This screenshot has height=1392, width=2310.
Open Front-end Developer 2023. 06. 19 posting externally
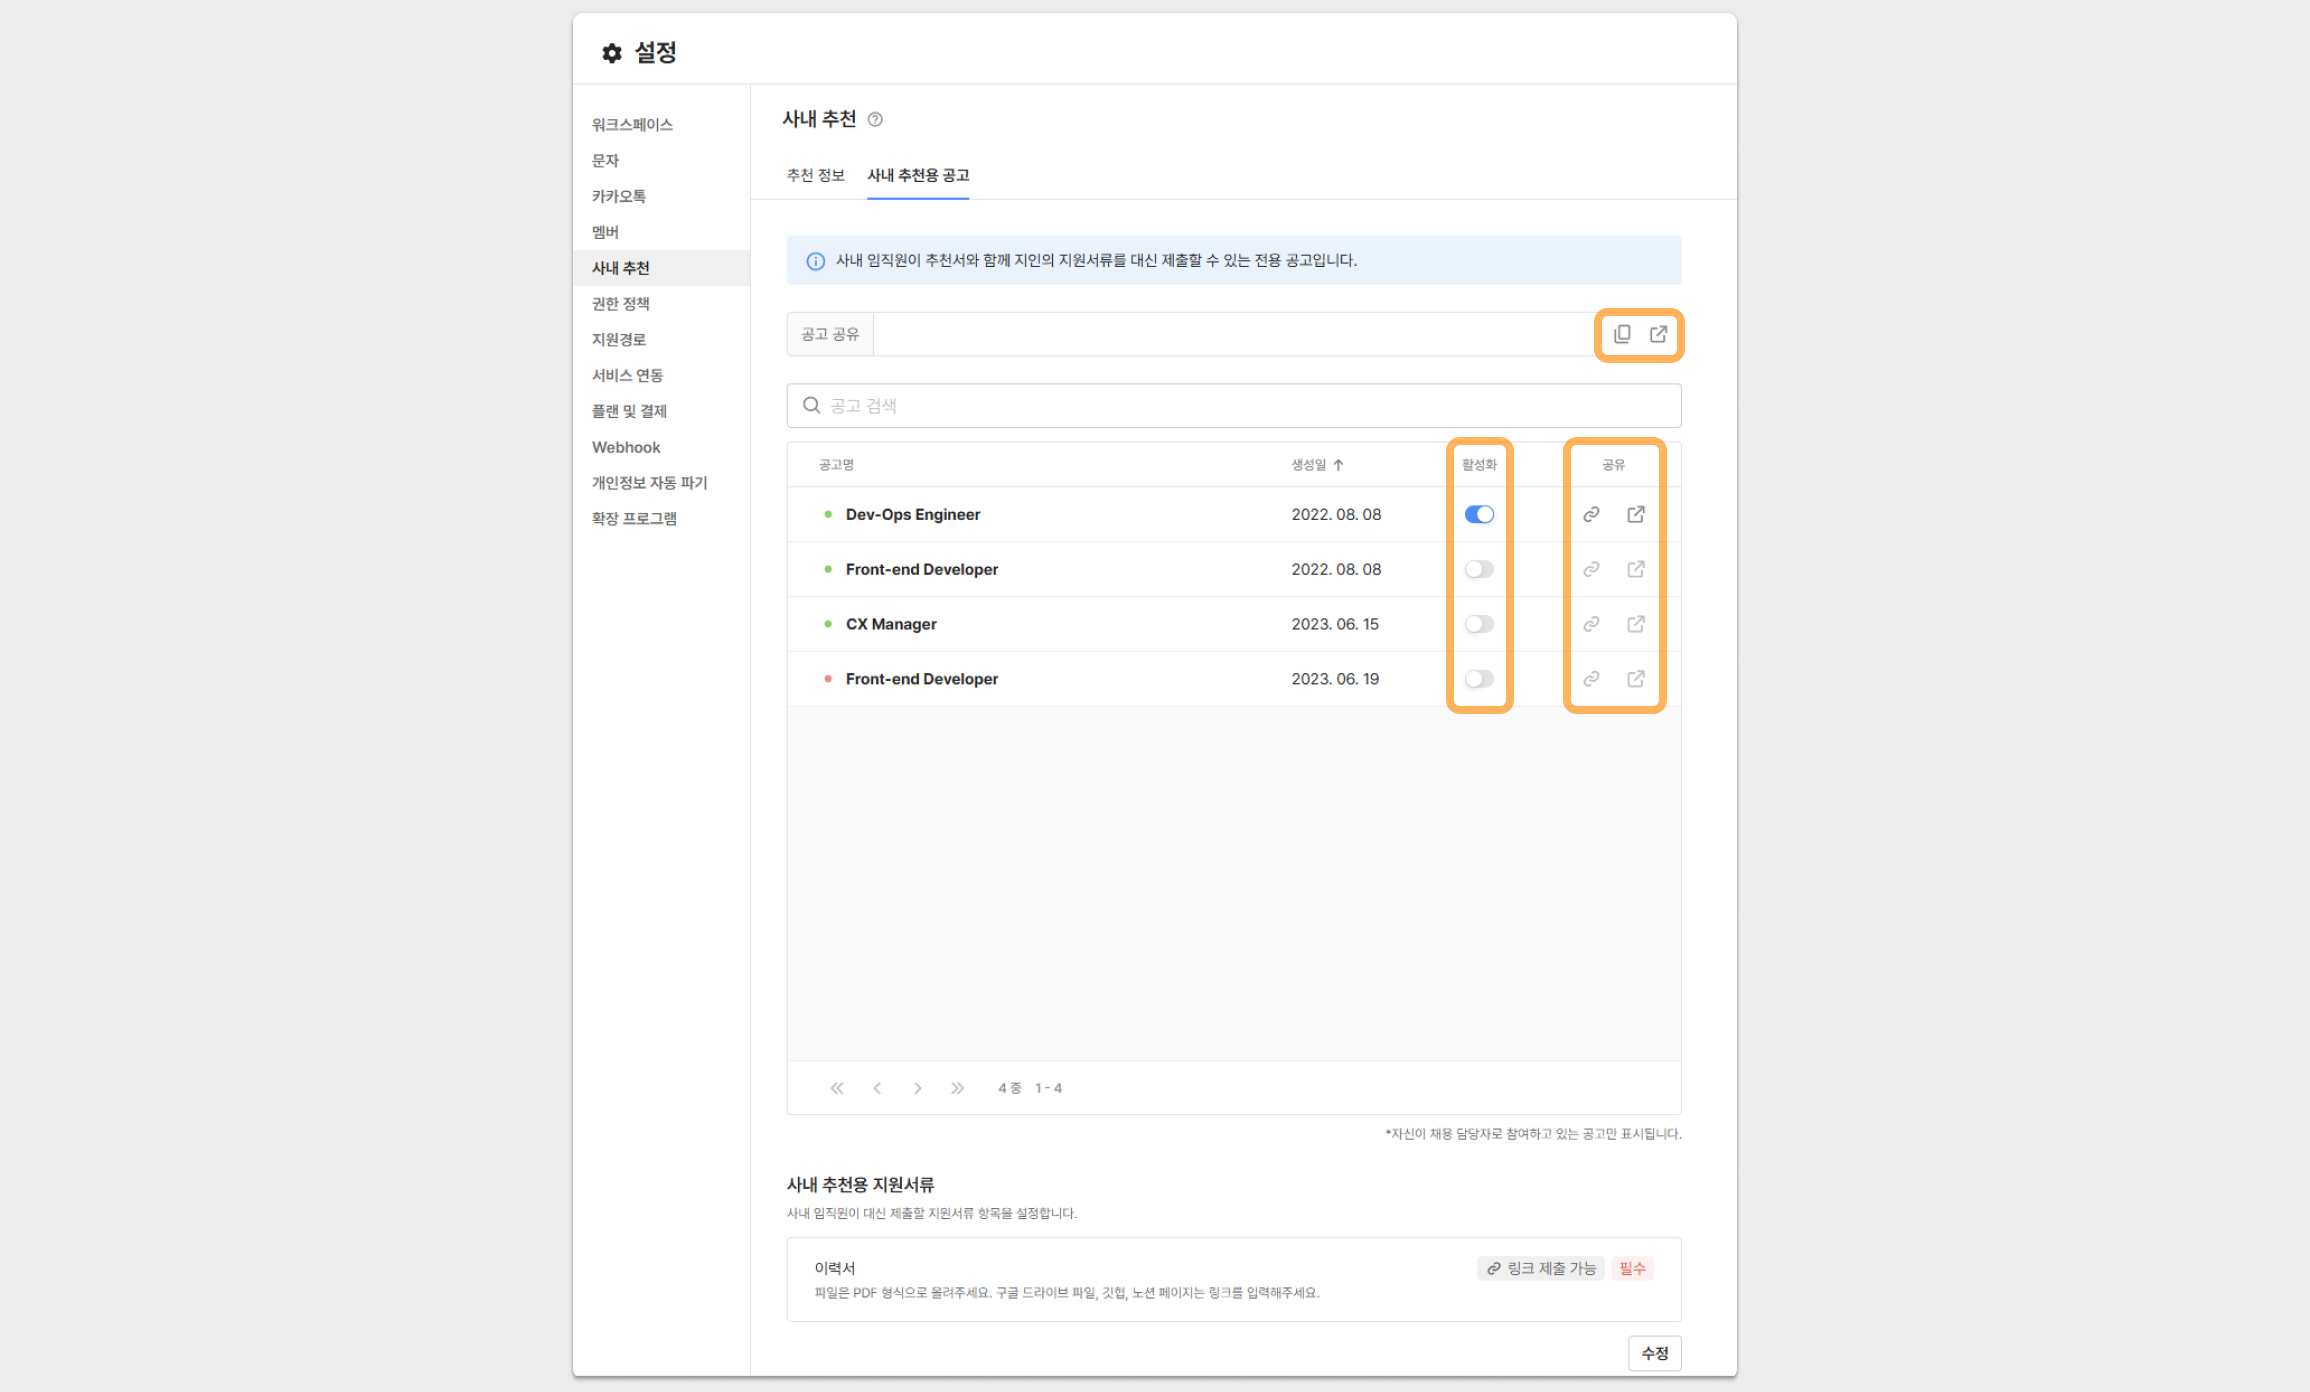tap(1636, 679)
